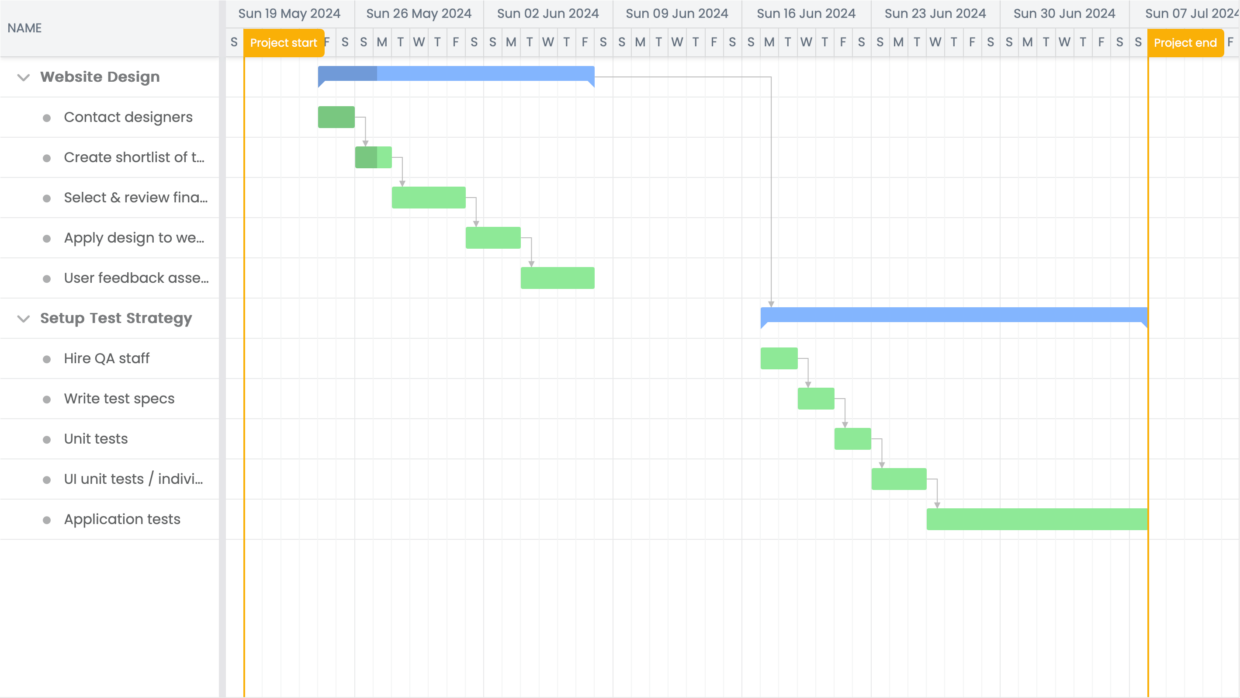
Task: Click the task dot icon next to Hire QA staff
Action: (x=48, y=358)
